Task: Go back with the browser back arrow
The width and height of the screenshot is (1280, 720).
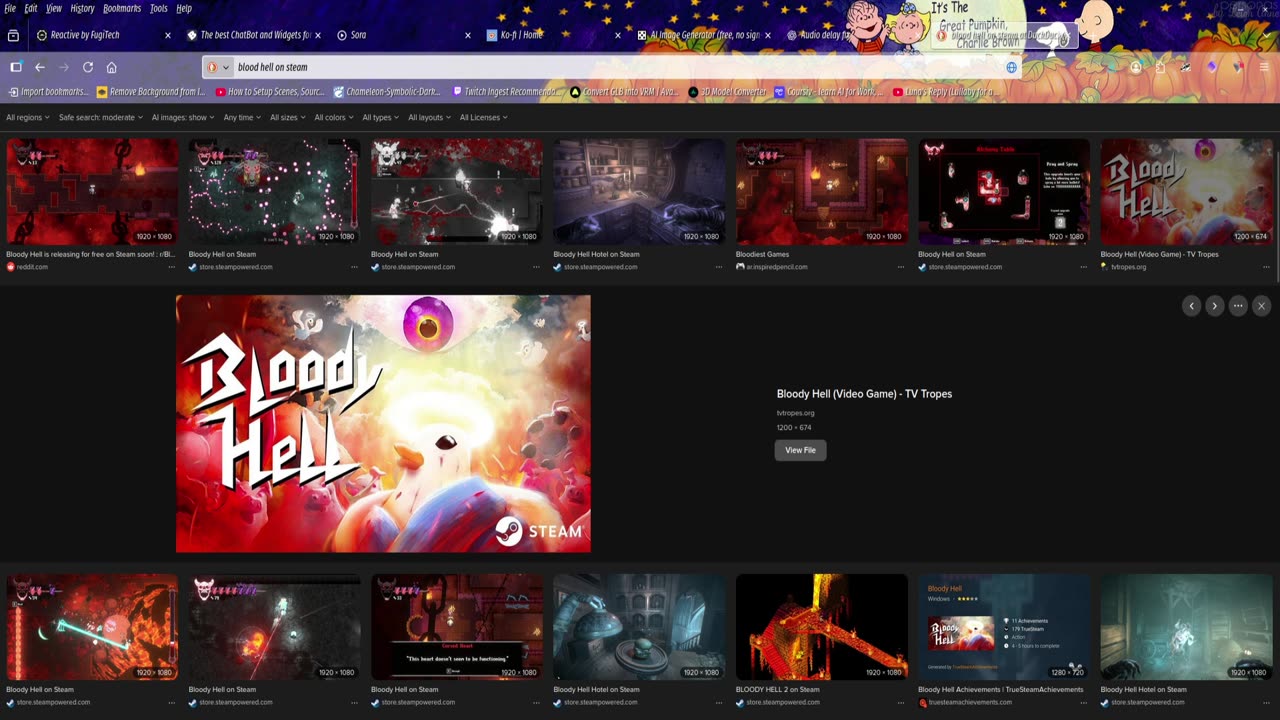Action: click(40, 67)
